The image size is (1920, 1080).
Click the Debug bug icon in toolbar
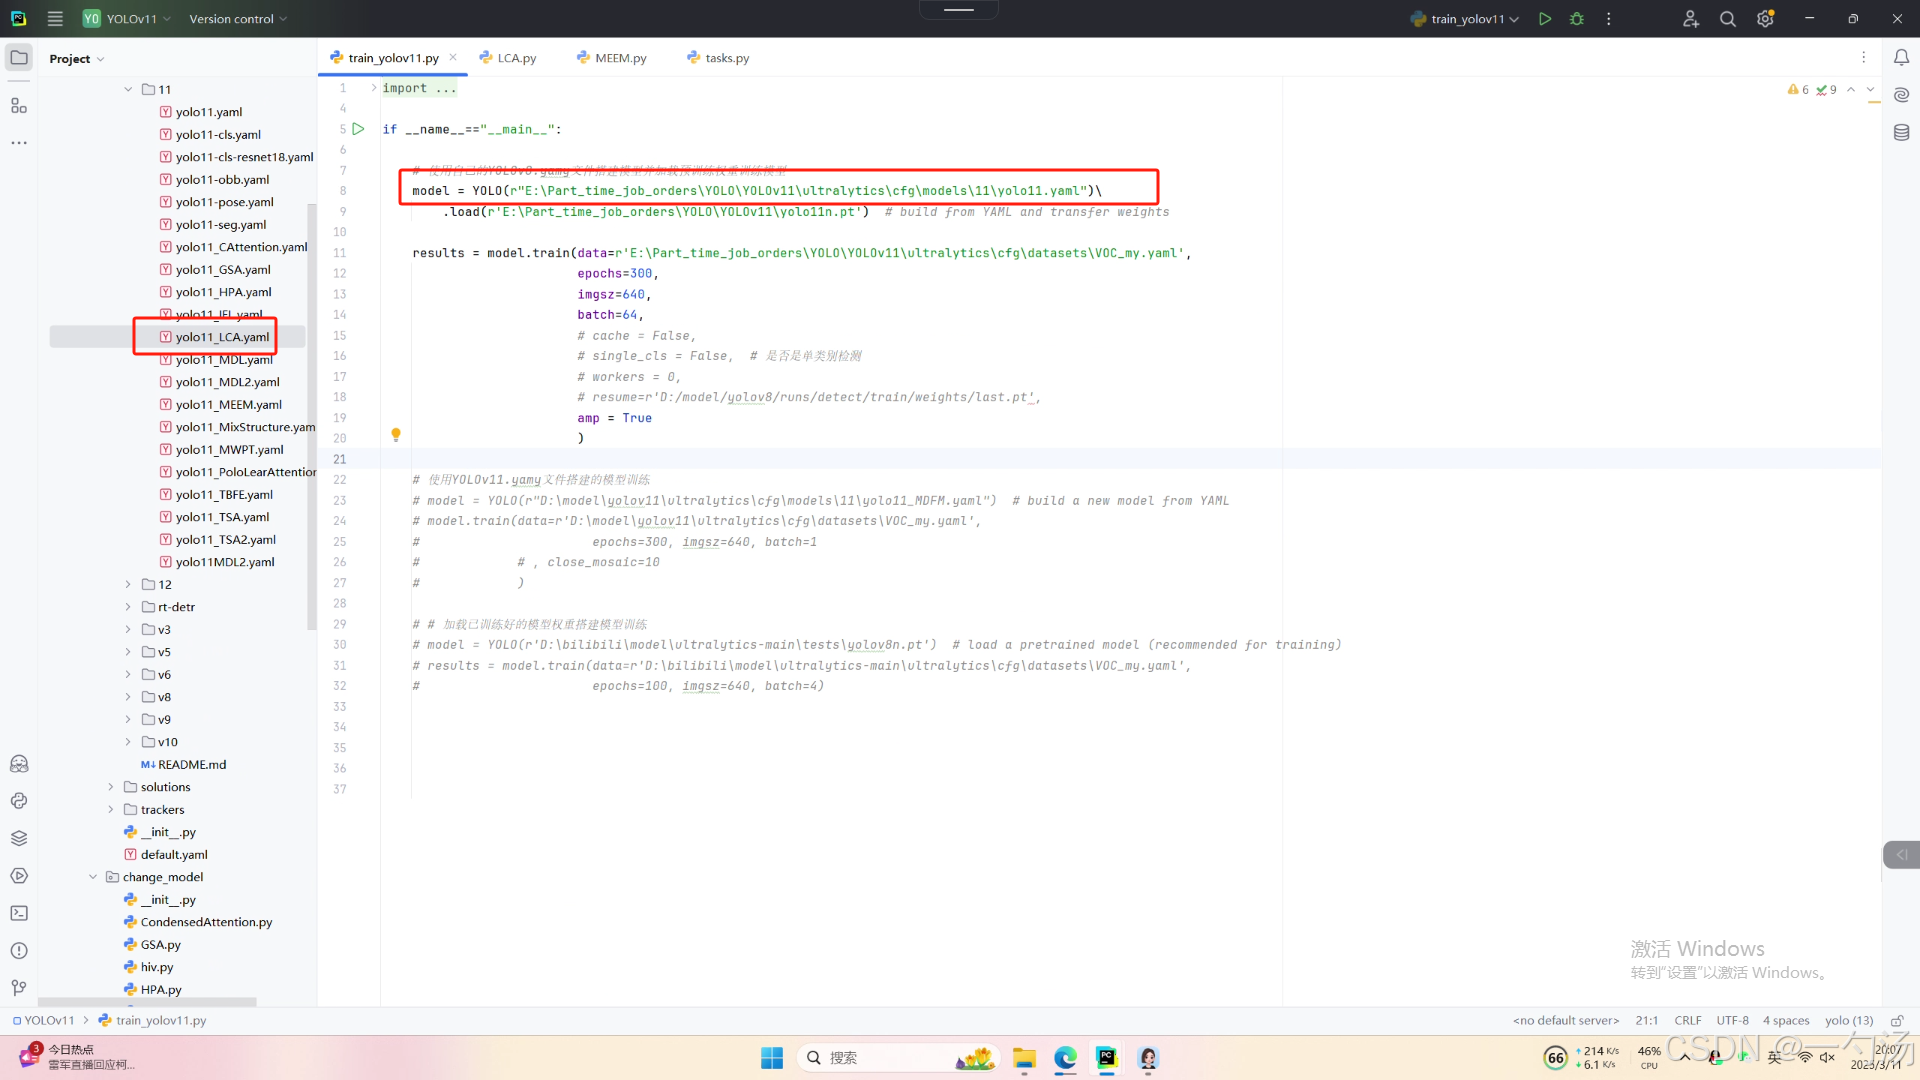tap(1577, 19)
